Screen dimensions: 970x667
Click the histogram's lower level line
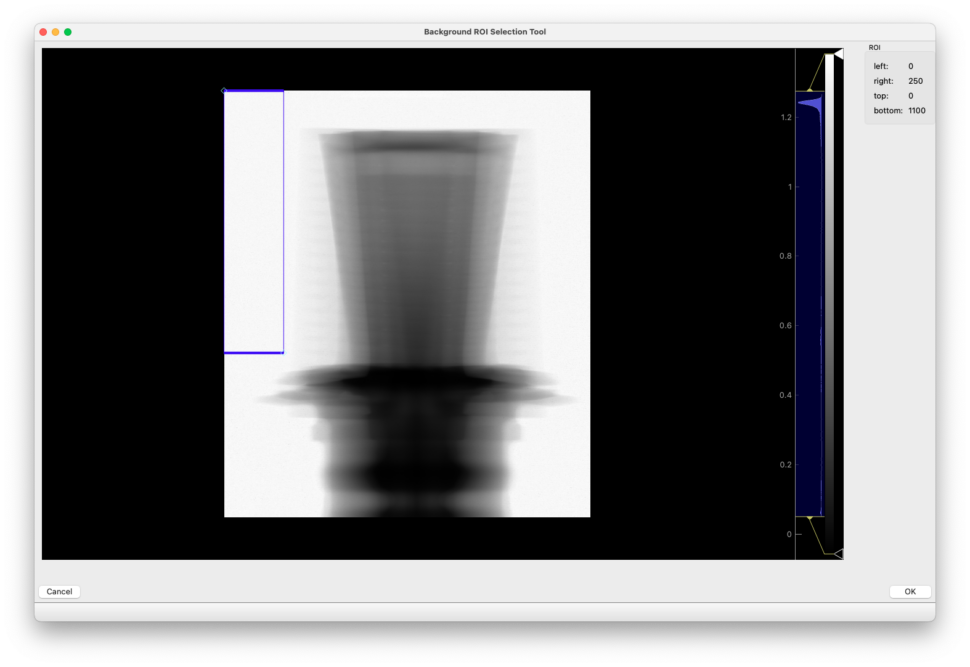808,516
